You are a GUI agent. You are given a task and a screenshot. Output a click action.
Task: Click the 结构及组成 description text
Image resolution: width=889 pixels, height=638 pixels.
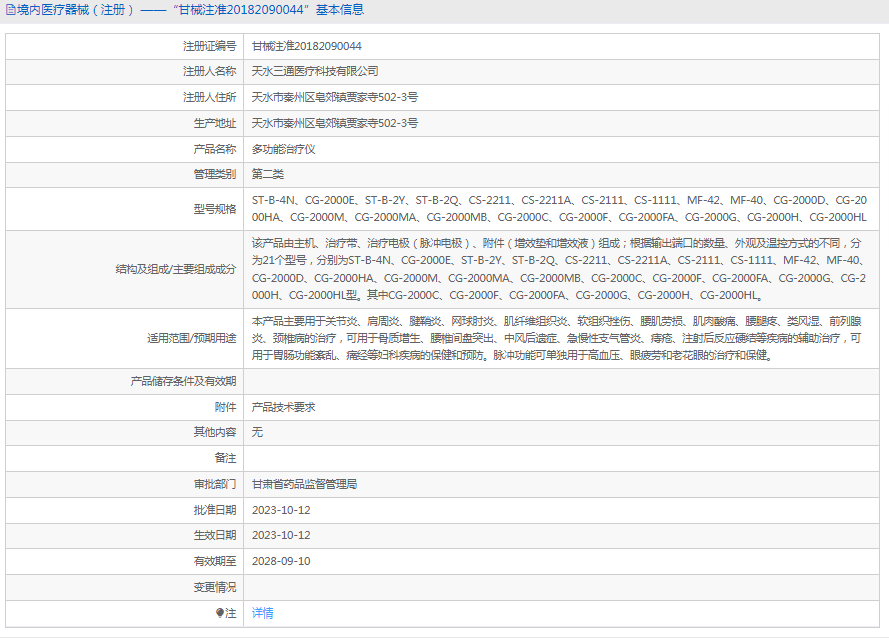click(559, 269)
